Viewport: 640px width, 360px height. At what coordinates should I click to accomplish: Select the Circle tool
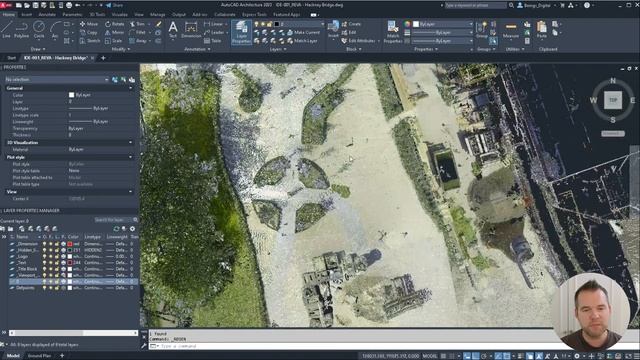[39, 30]
